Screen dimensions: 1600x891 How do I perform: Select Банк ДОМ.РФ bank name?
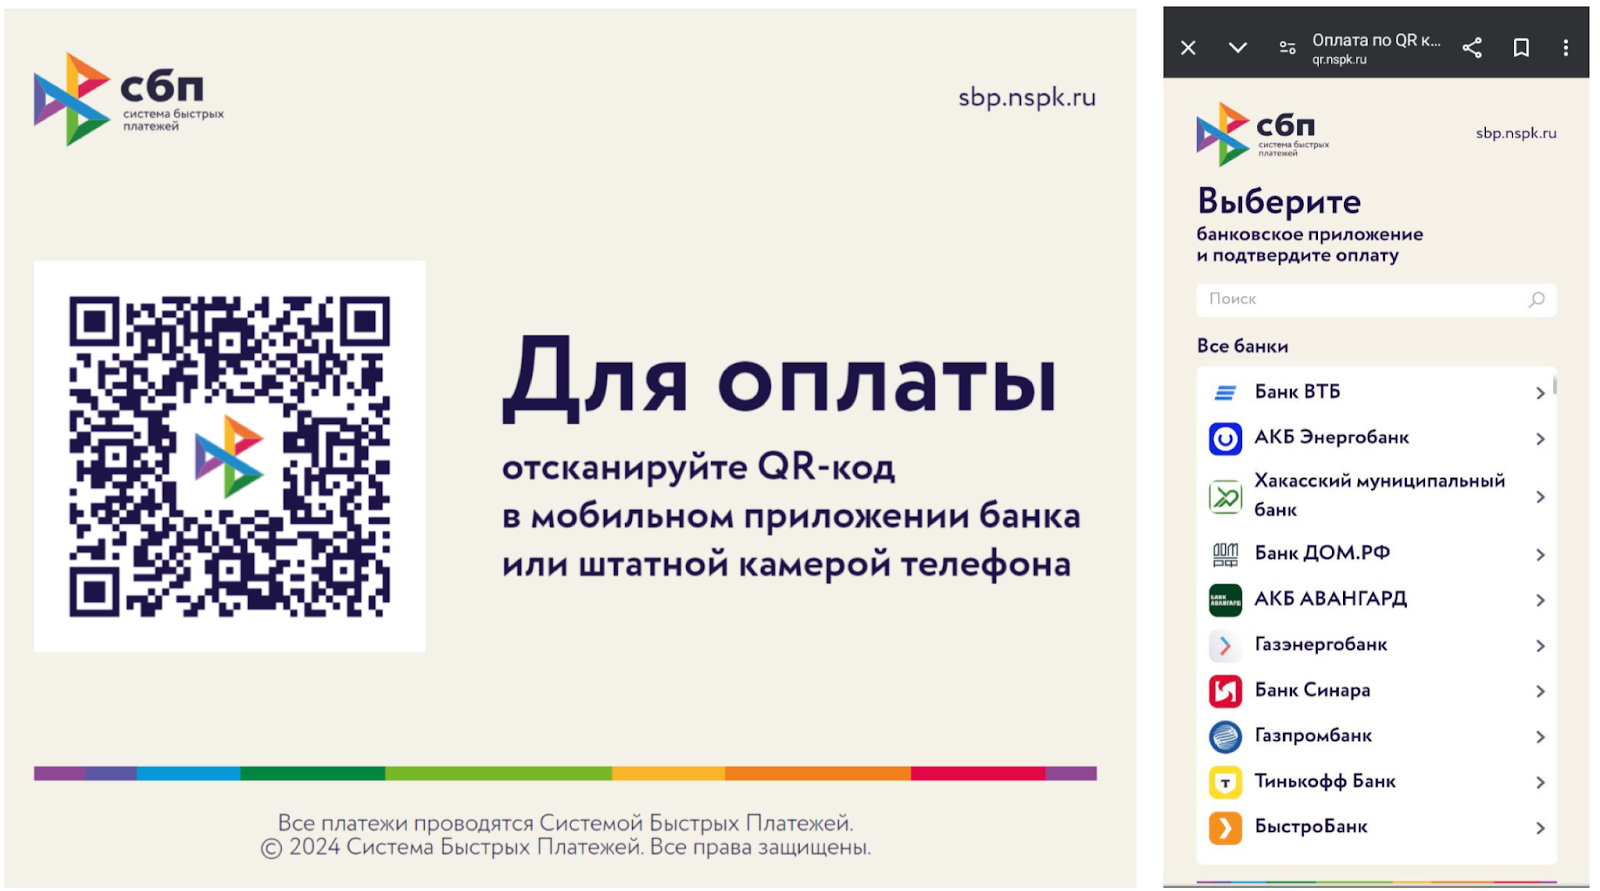(x=1322, y=553)
